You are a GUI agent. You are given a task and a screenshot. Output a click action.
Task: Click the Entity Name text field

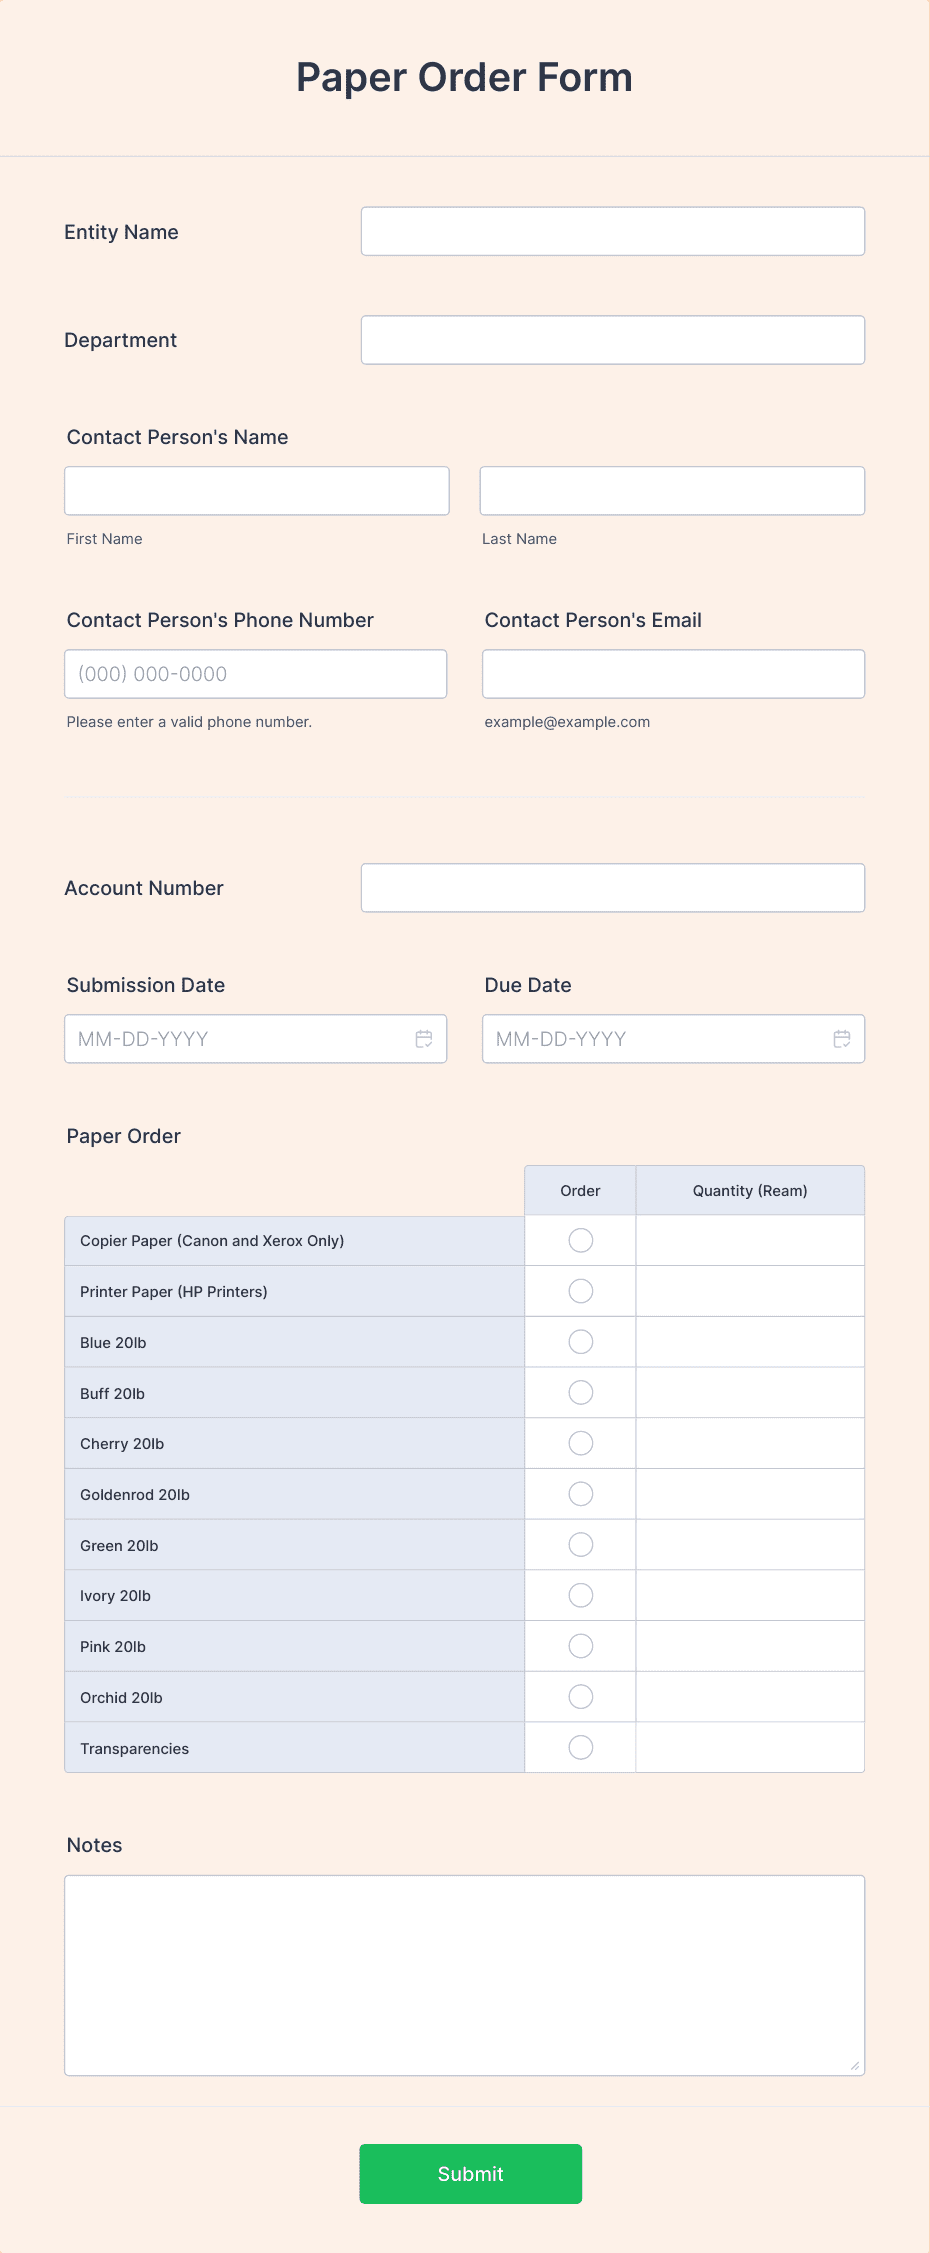pos(612,231)
